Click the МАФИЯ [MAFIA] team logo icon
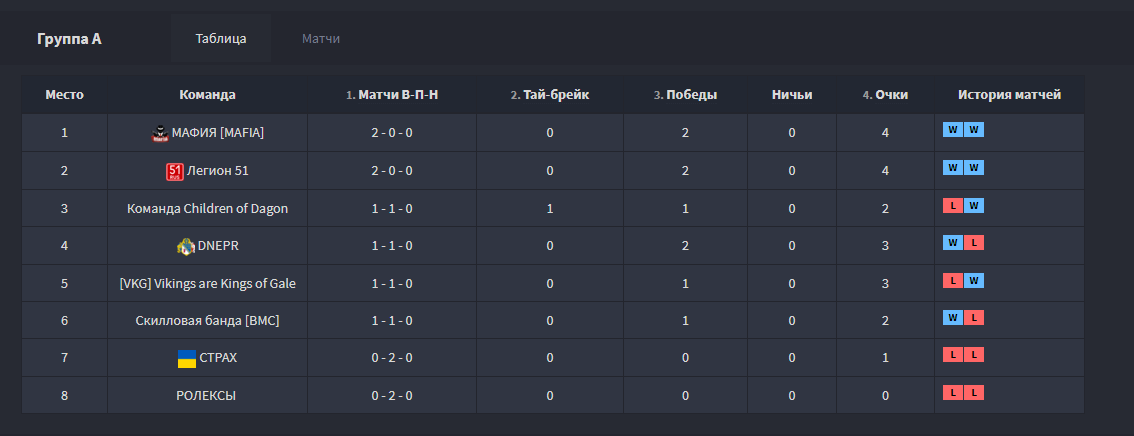The width and height of the screenshot is (1134, 436). (159, 133)
